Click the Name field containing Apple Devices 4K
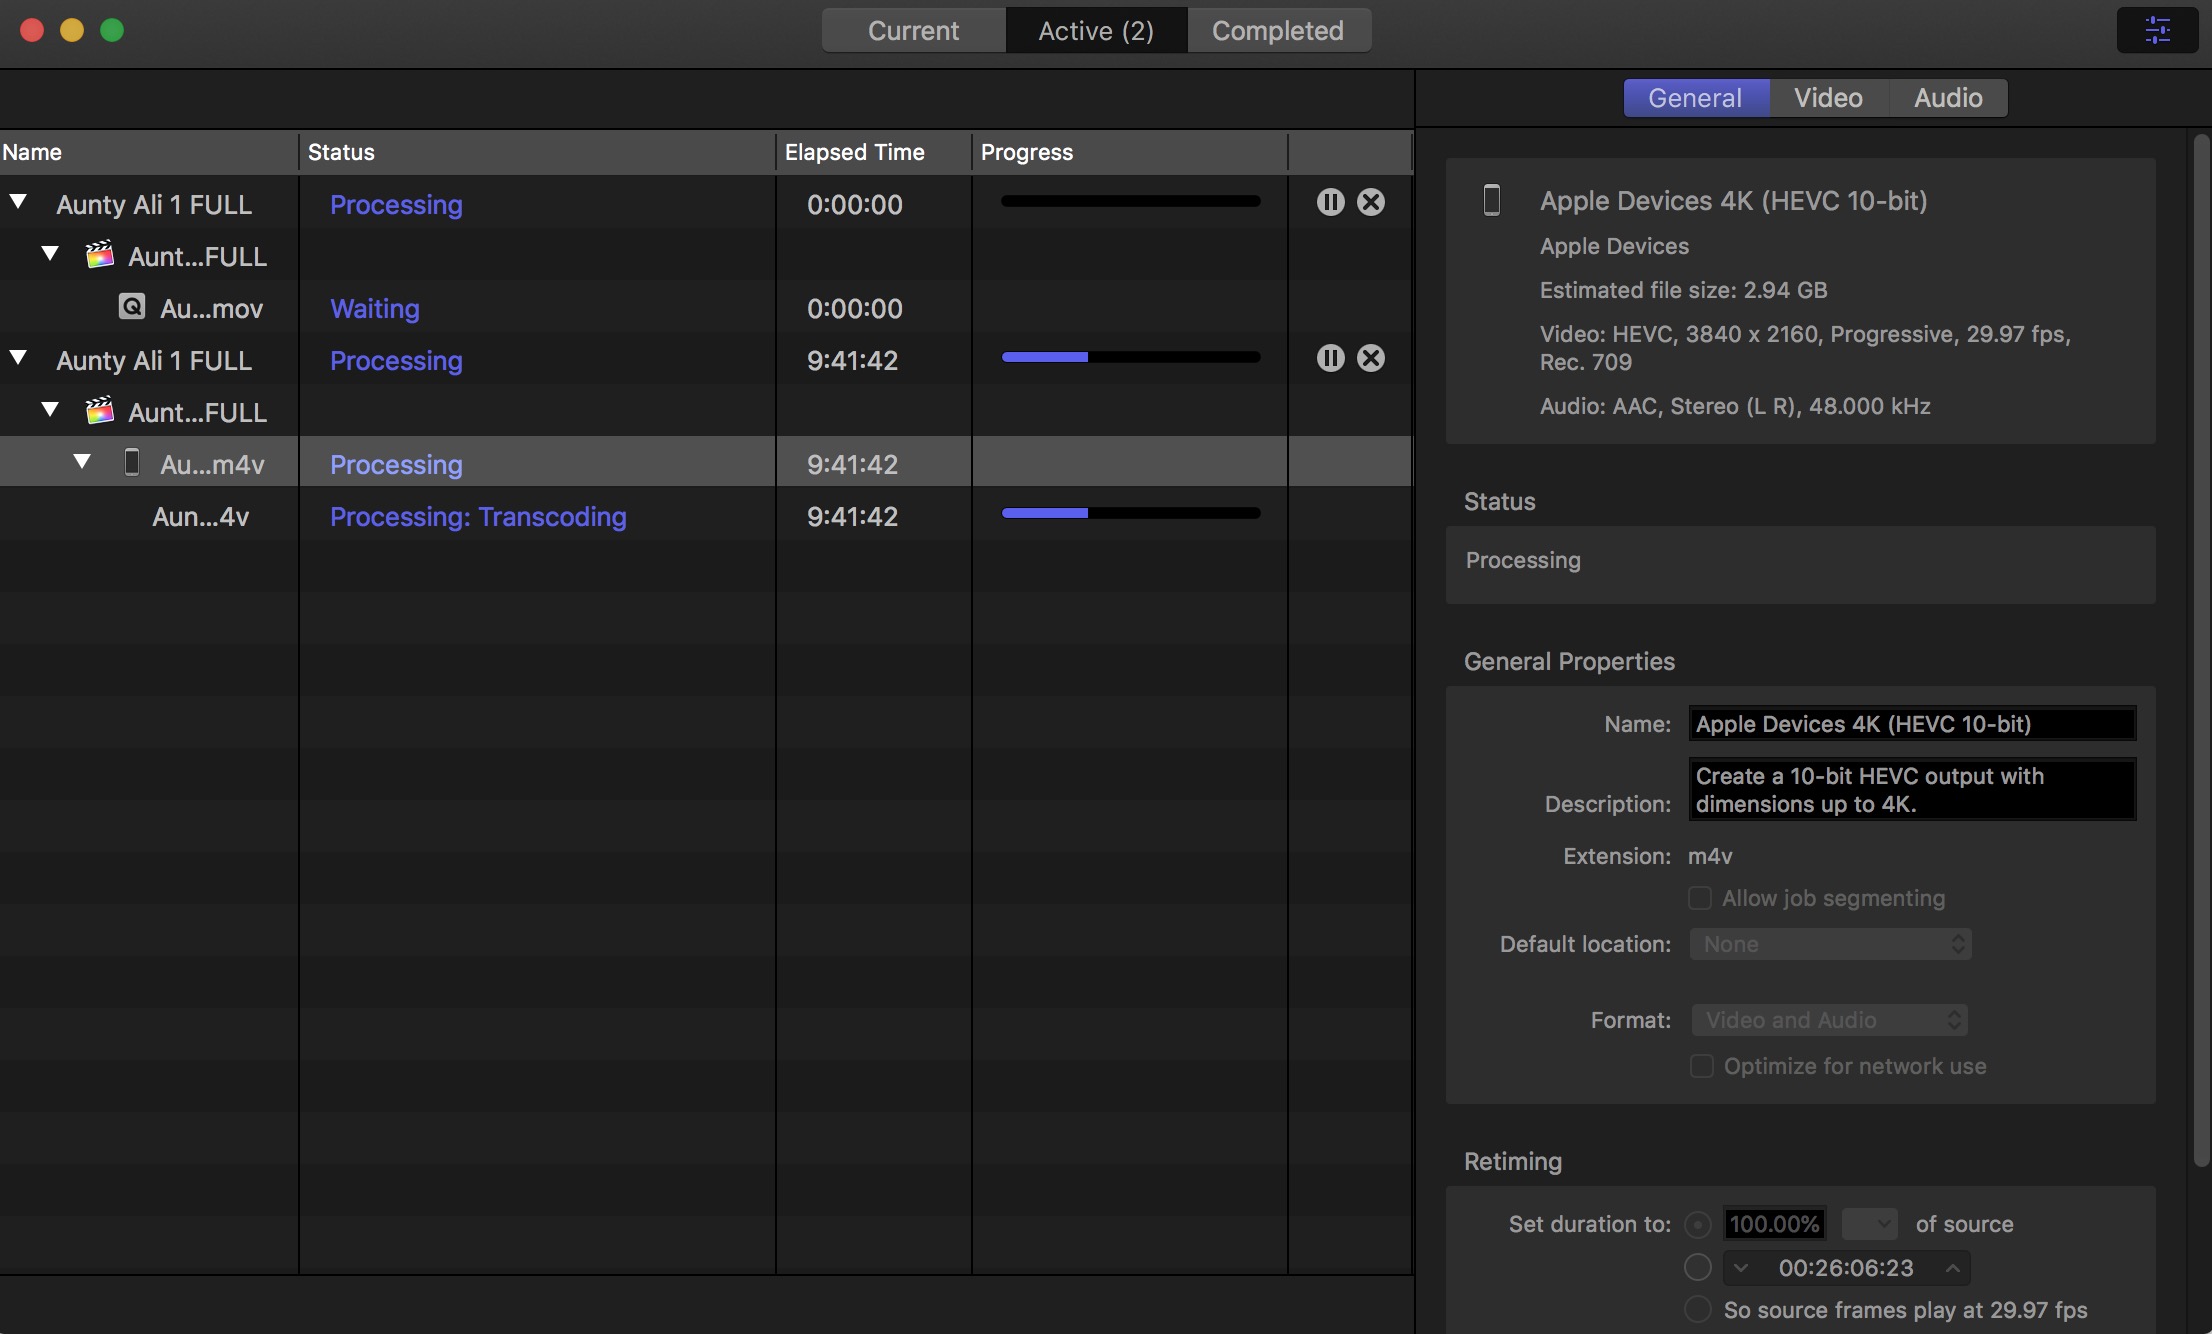The image size is (2212, 1334). (x=1911, y=723)
